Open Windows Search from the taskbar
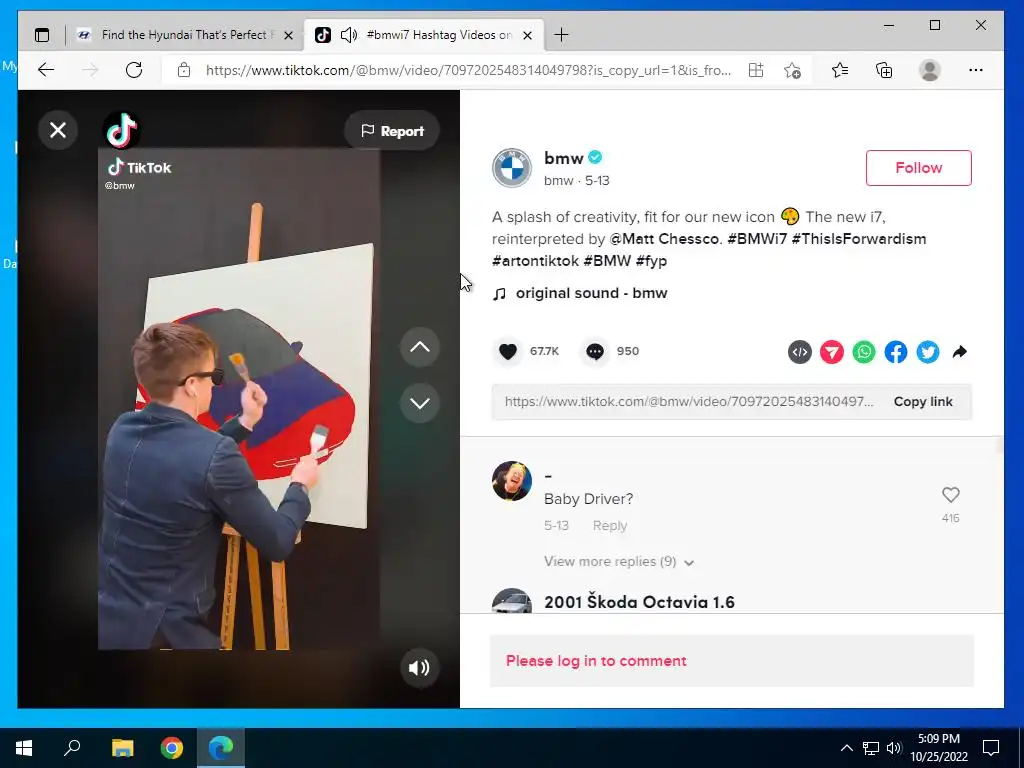The width and height of the screenshot is (1024, 768). point(72,748)
